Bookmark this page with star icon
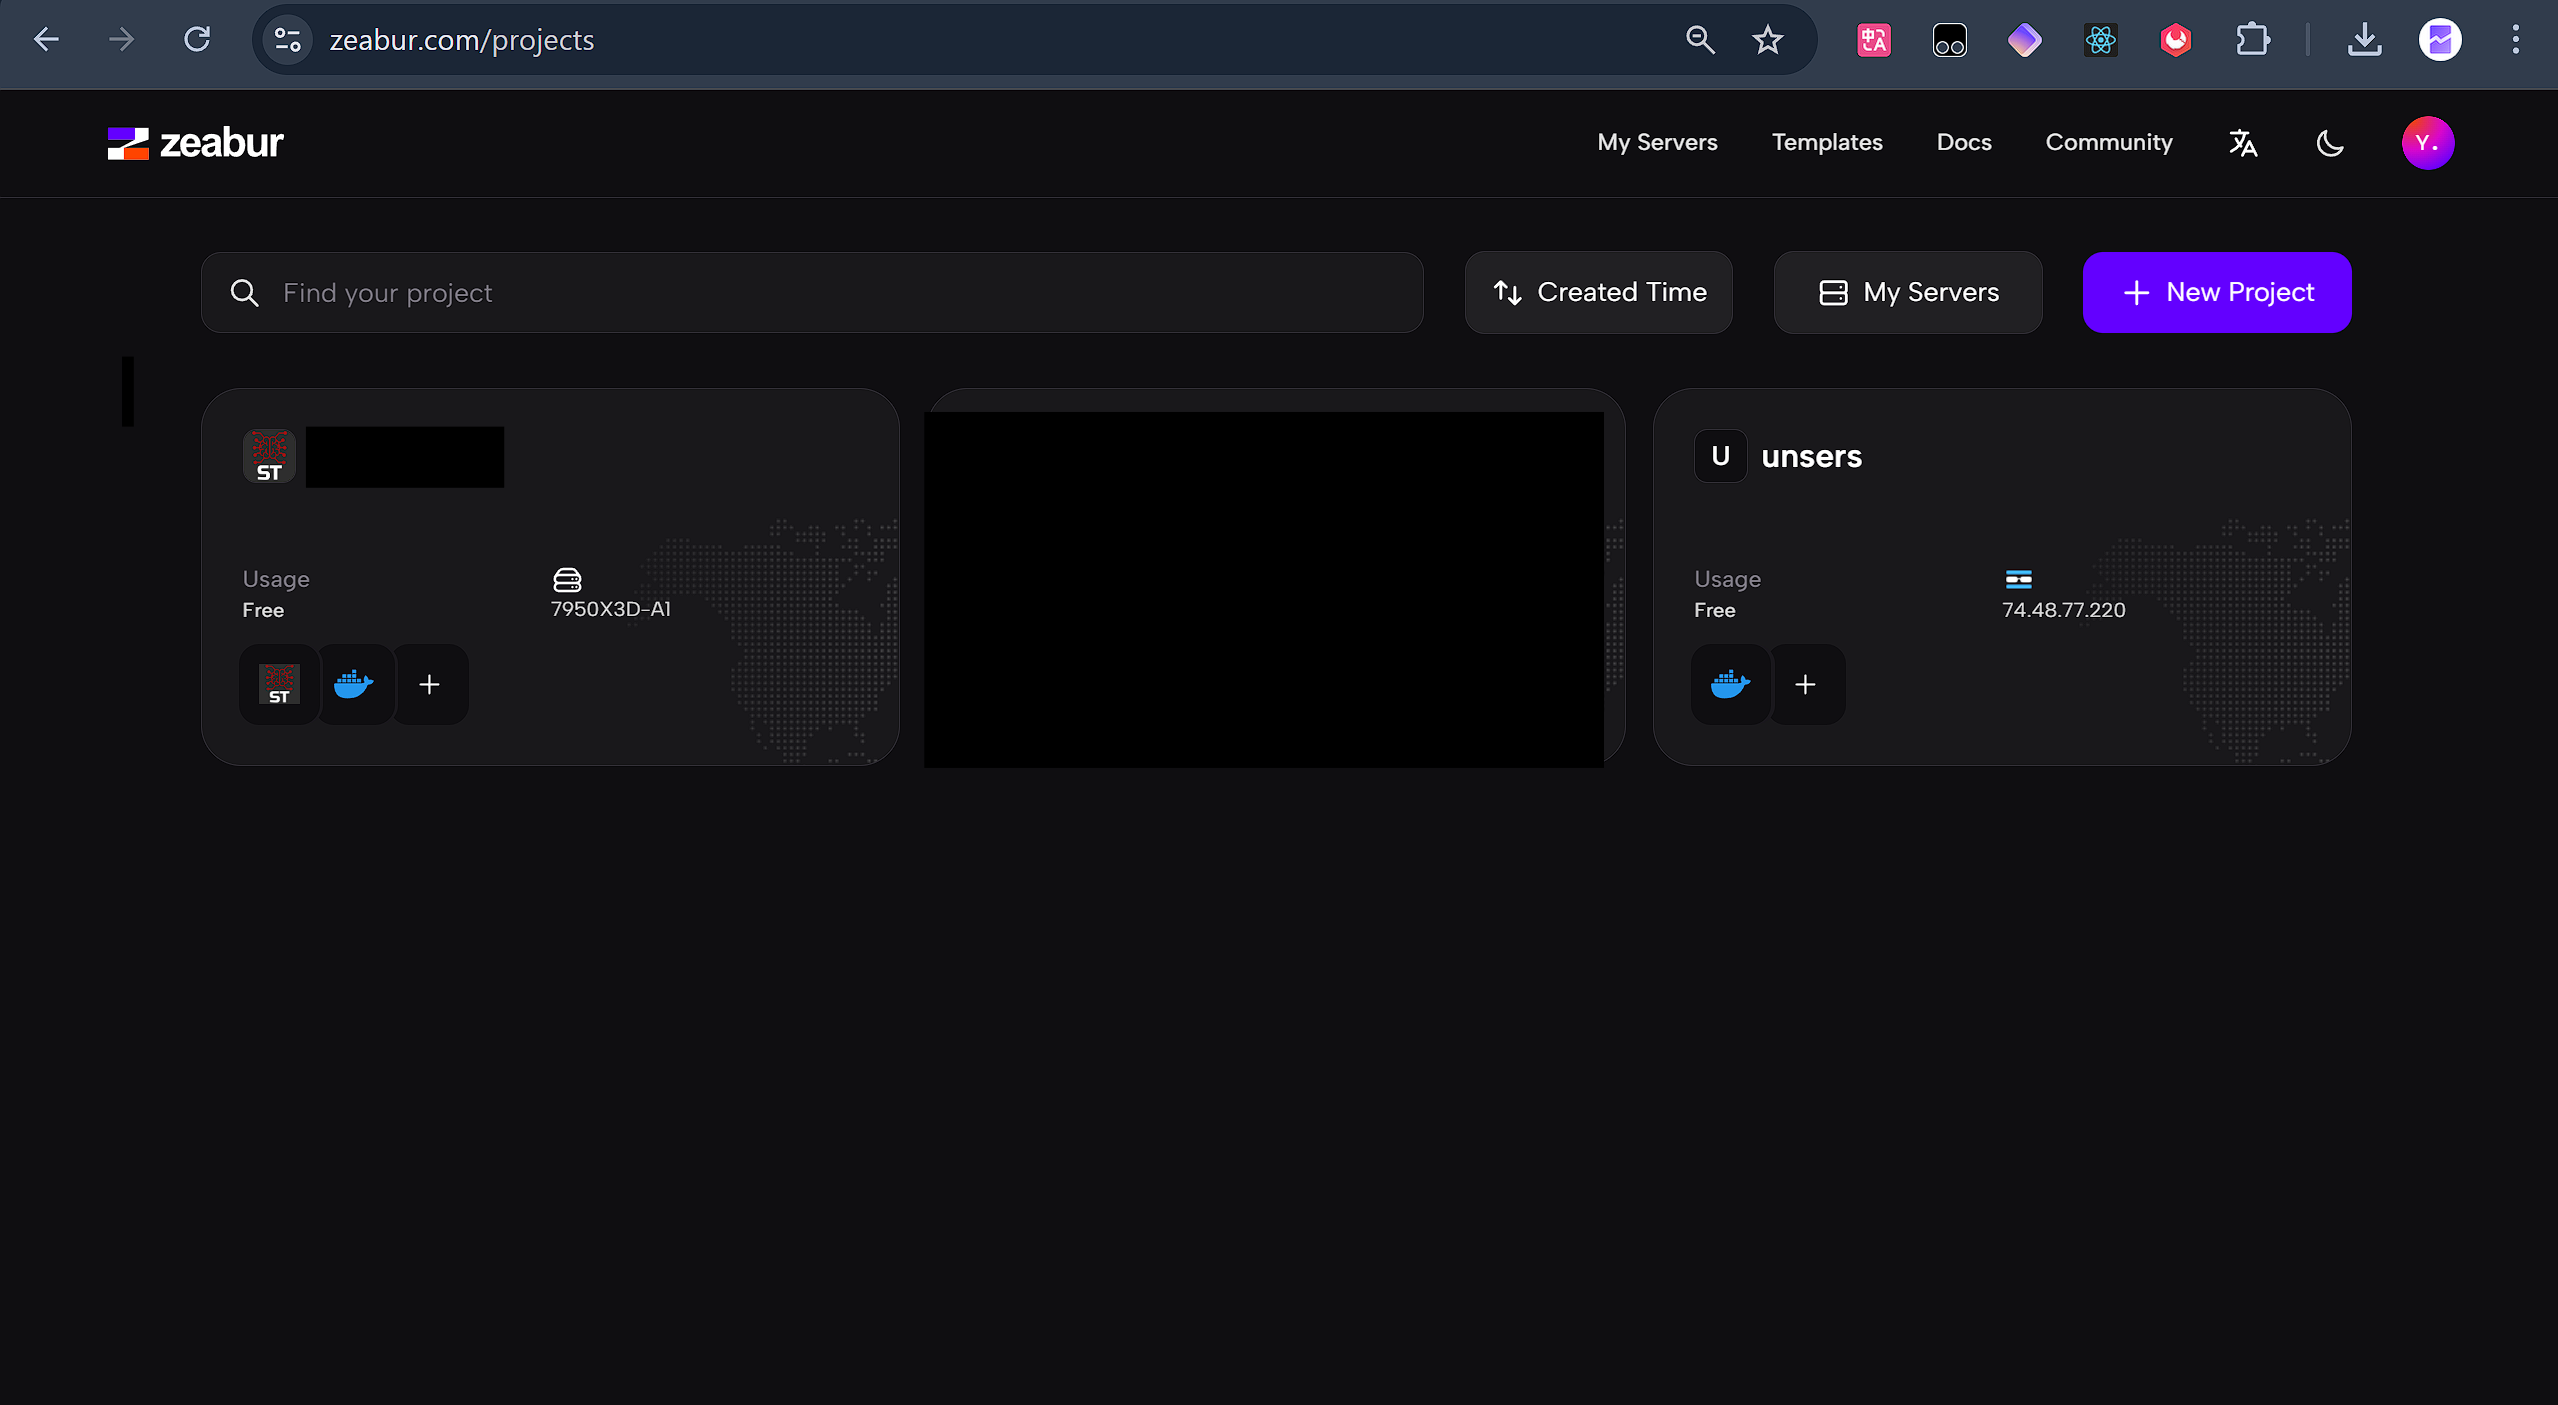 (1768, 40)
